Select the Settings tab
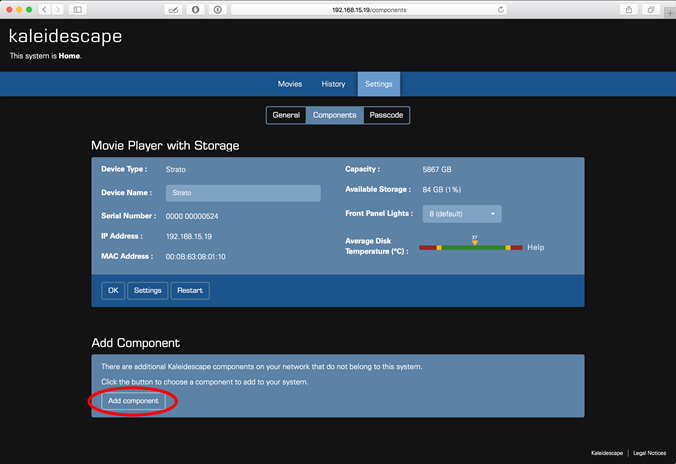 tap(378, 84)
